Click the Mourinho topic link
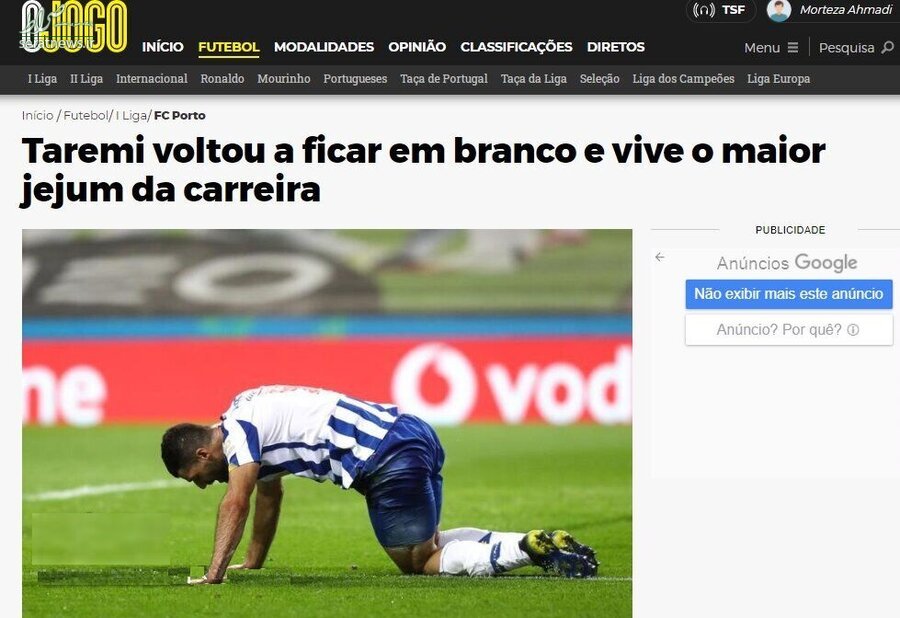This screenshot has height=618, width=900. pyautogui.click(x=284, y=79)
